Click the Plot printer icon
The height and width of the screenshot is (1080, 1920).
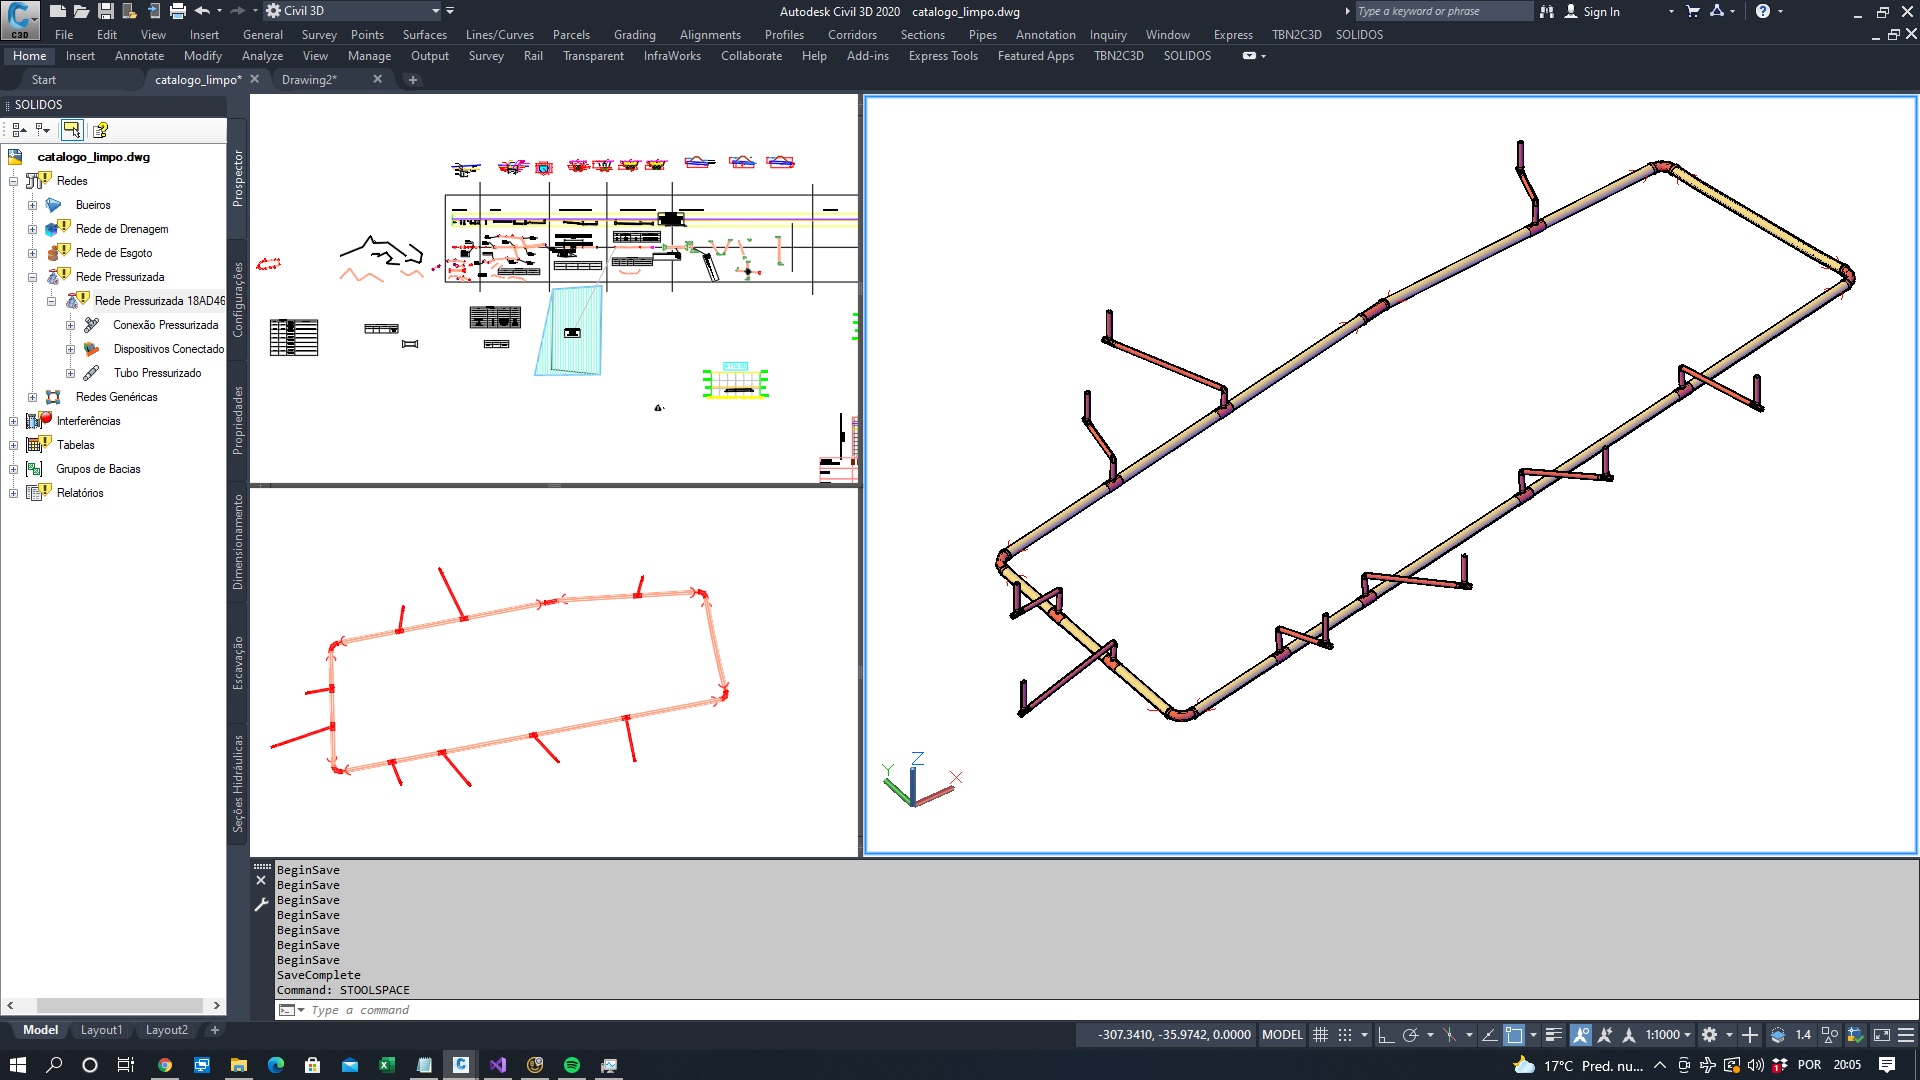click(177, 11)
